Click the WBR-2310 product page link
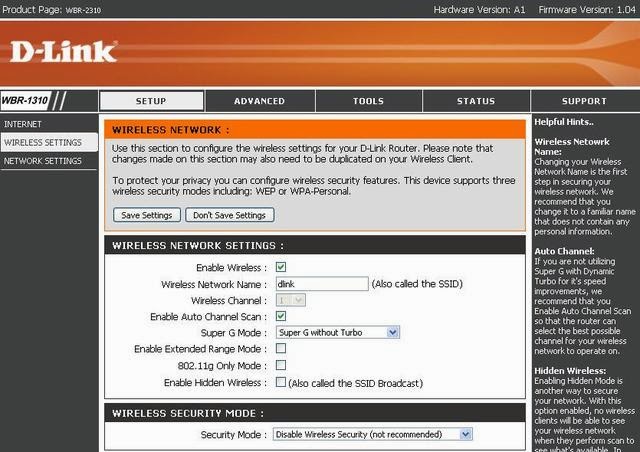This screenshot has width=640, height=452. (x=83, y=10)
